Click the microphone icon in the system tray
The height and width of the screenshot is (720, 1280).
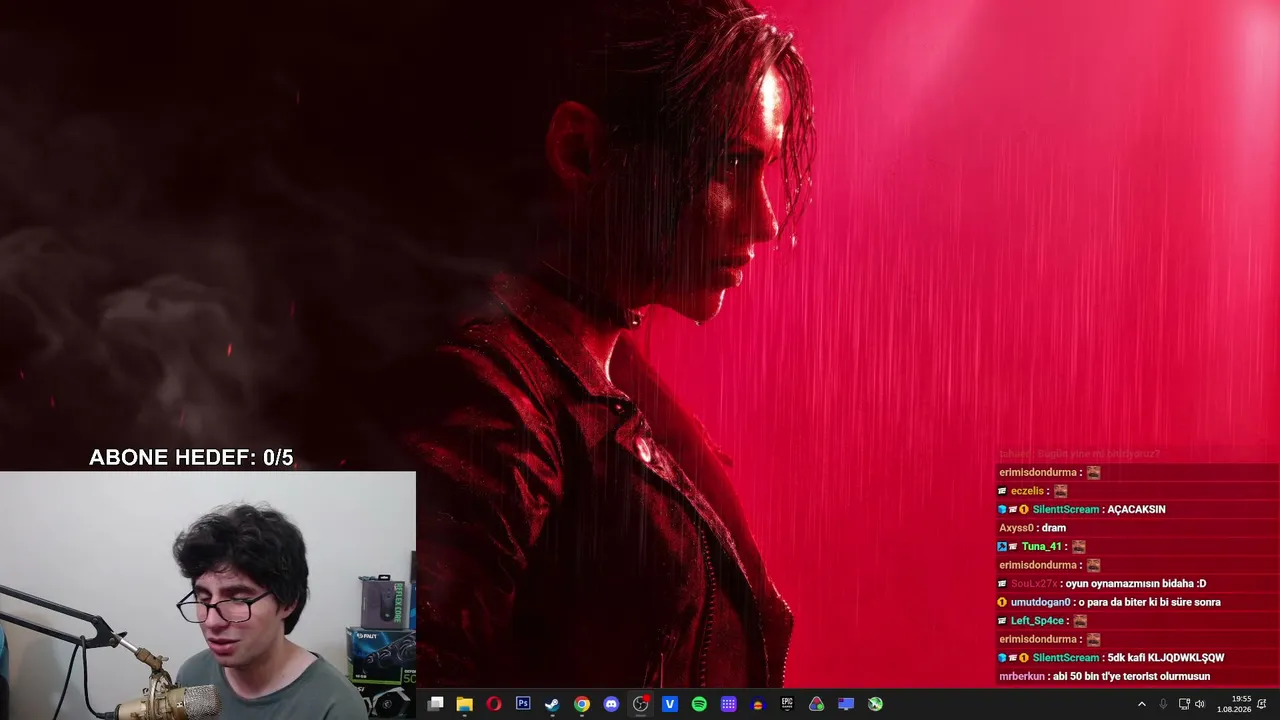tap(1163, 704)
